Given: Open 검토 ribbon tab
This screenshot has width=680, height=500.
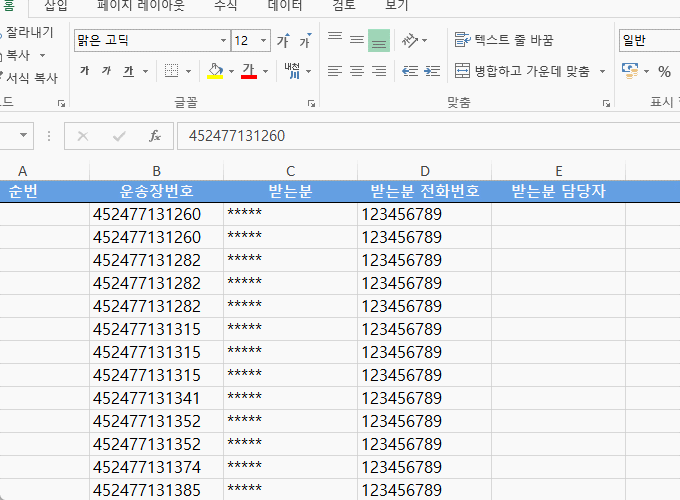Looking at the screenshot, I should tap(344, 5).
